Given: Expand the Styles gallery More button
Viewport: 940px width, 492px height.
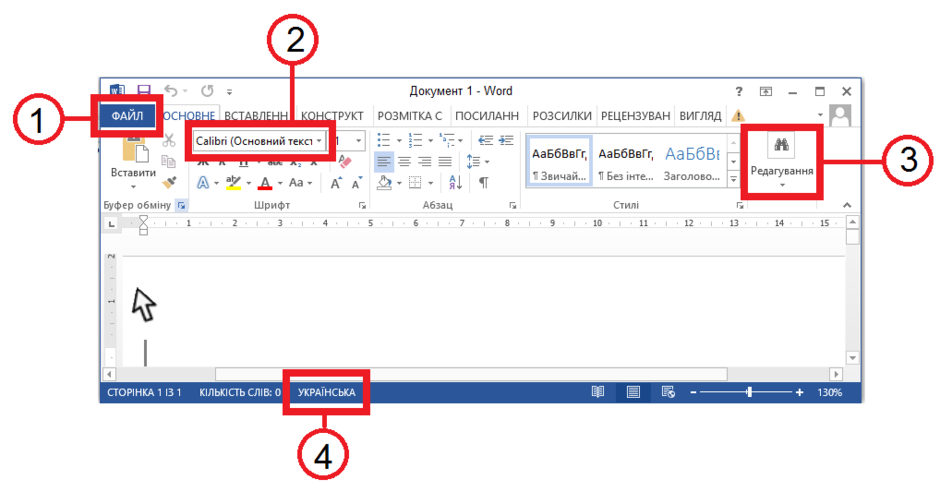Looking at the screenshot, I should click(x=733, y=179).
